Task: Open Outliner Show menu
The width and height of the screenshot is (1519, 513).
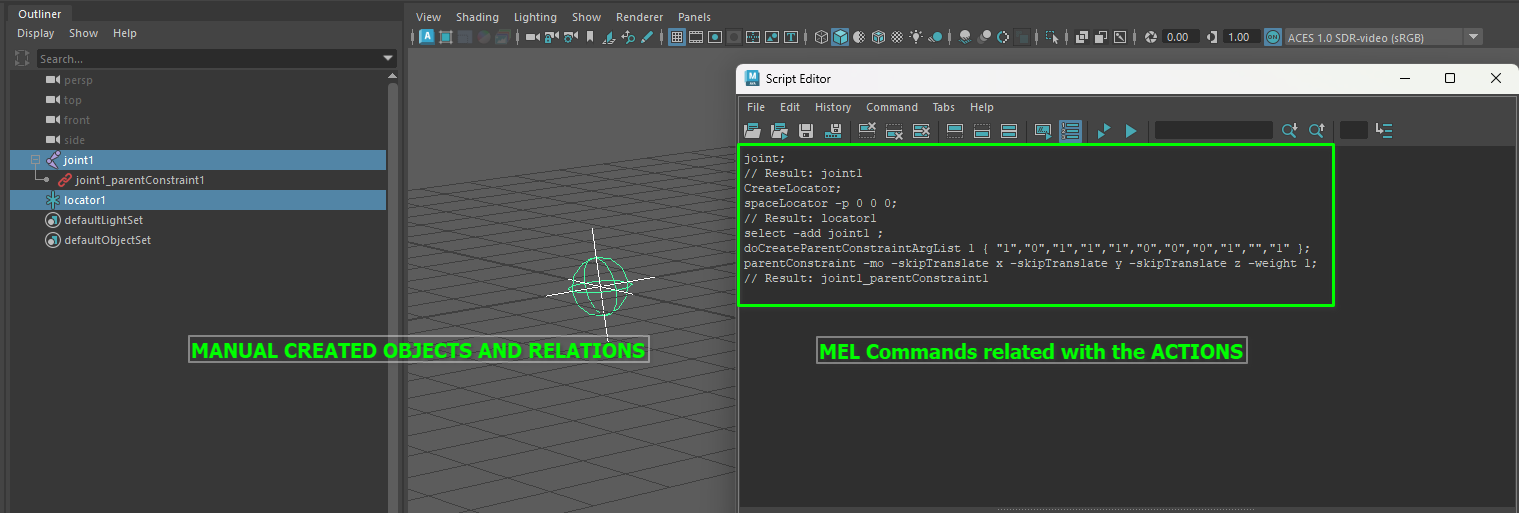Action: point(83,33)
